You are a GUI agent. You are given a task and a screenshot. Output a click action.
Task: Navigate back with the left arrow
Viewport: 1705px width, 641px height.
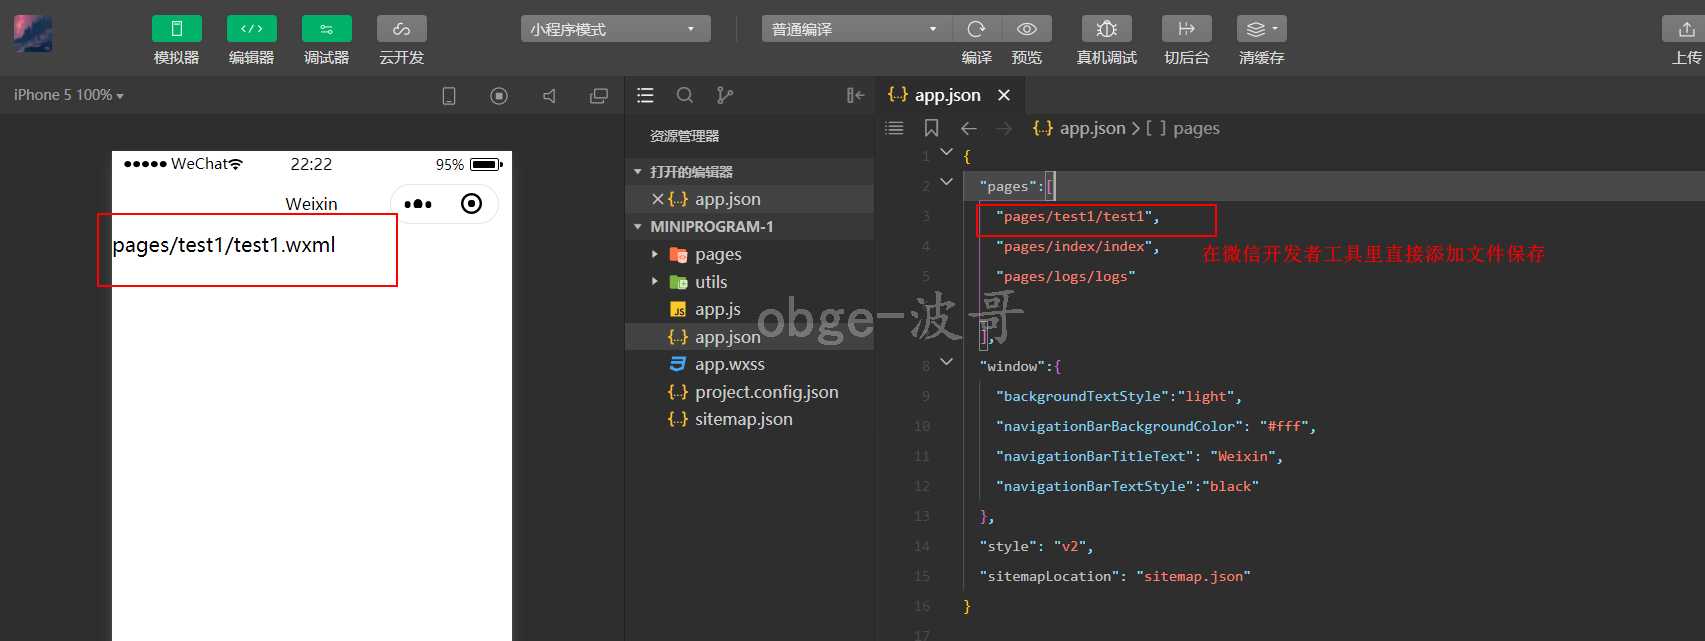(968, 128)
